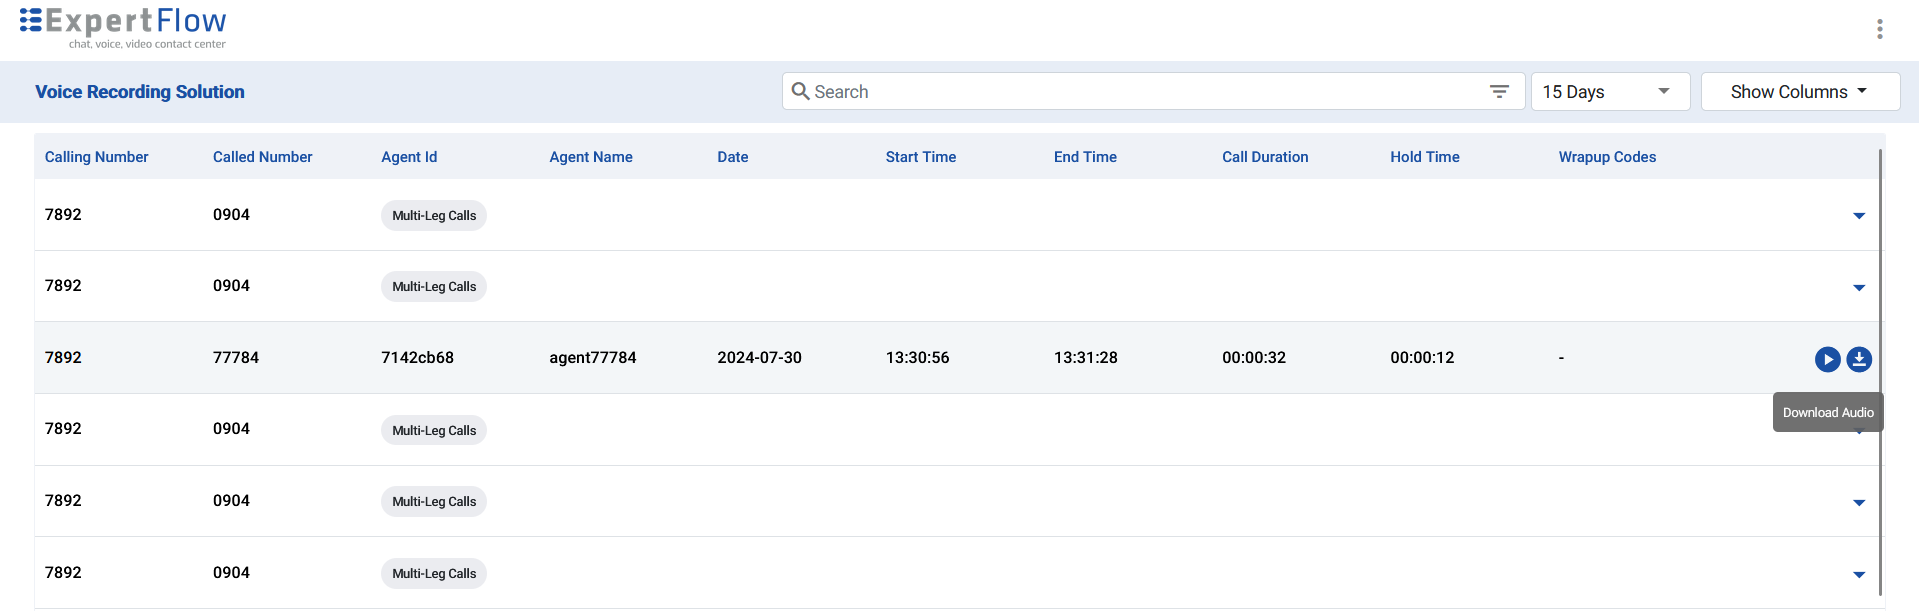Click the Wrapup Codes column header
1919x611 pixels.
(1606, 157)
